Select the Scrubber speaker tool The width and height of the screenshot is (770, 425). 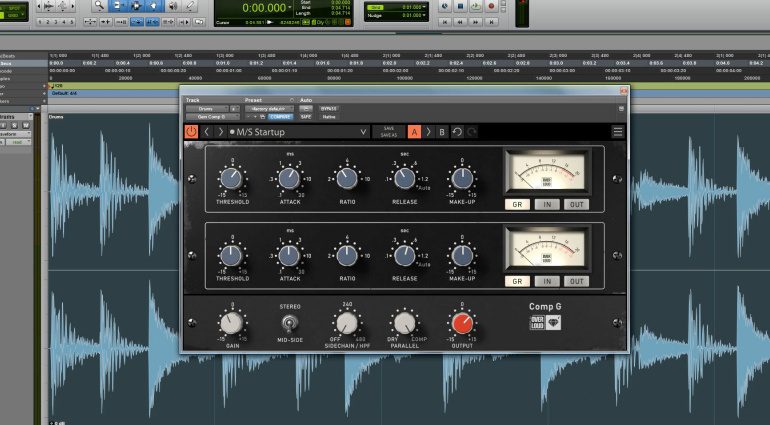172,5
